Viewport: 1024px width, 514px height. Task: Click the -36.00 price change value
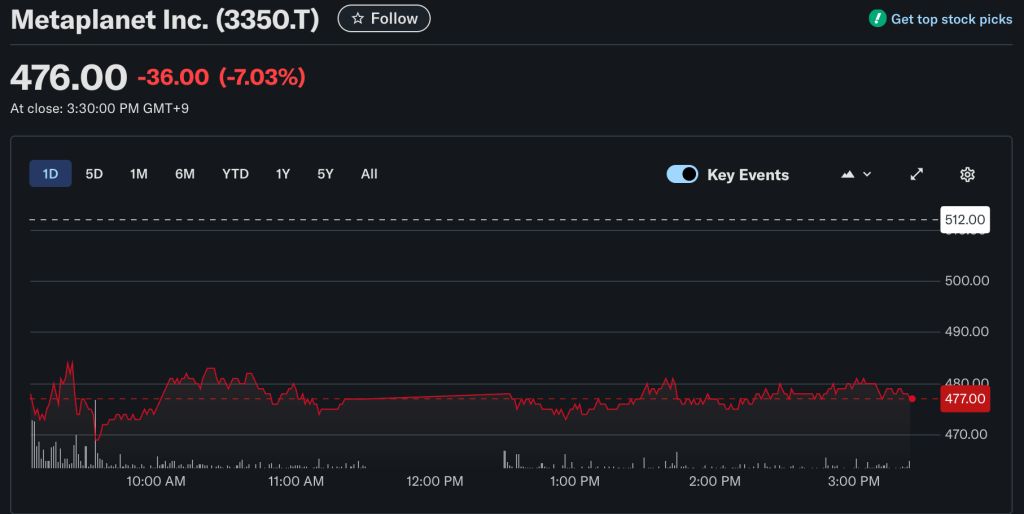pos(173,77)
